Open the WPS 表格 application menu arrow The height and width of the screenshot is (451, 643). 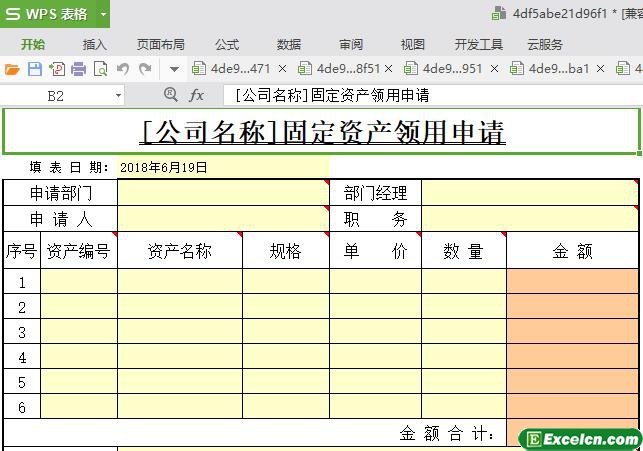pos(102,14)
